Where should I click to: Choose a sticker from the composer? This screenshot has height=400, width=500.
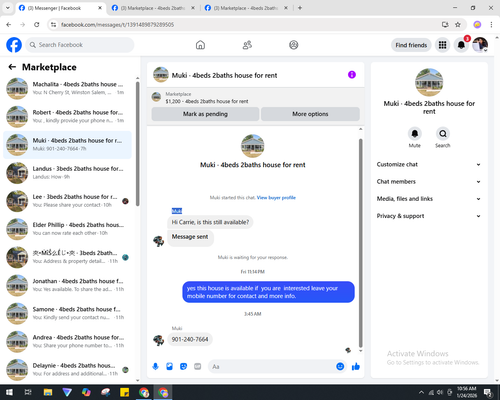tap(183, 367)
